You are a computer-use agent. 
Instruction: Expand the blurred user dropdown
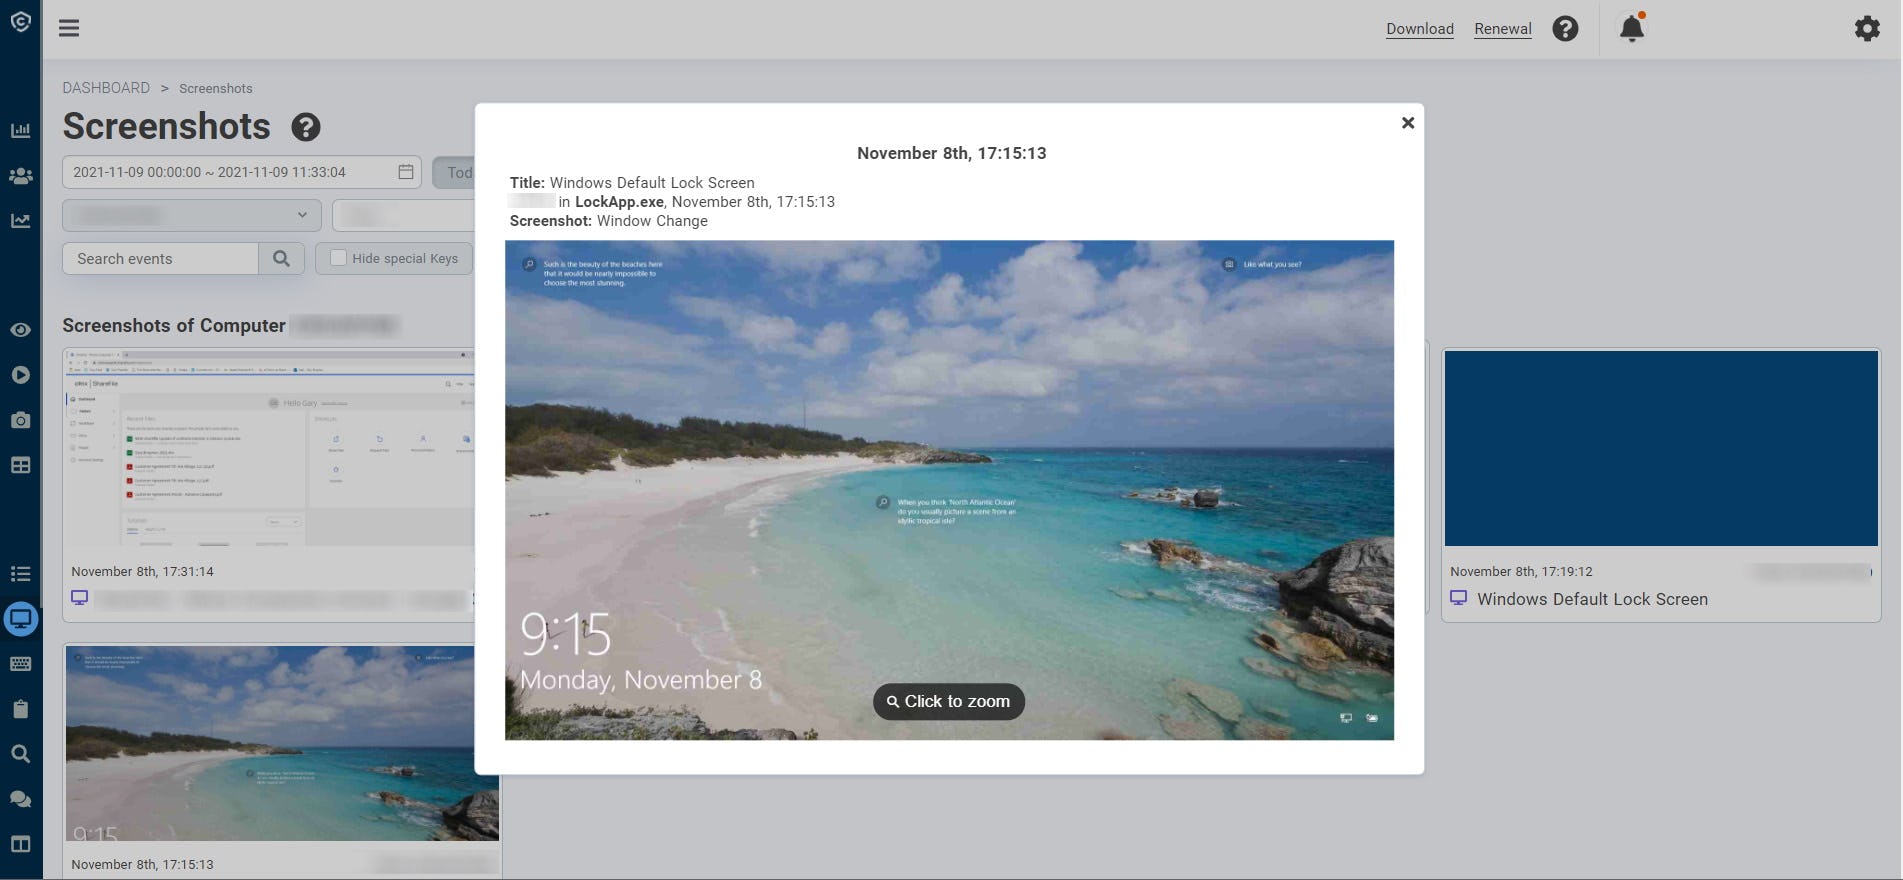point(192,215)
